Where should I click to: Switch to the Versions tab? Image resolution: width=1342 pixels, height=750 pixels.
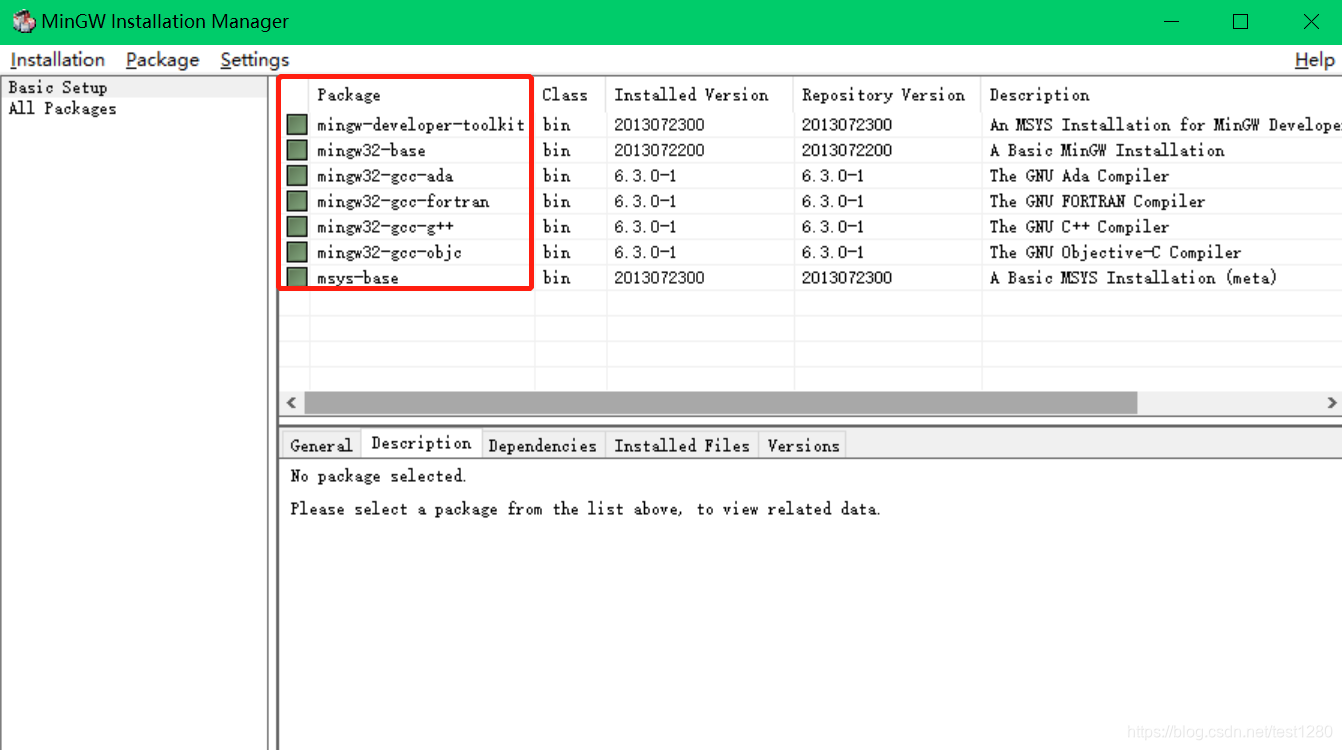pyautogui.click(x=803, y=445)
